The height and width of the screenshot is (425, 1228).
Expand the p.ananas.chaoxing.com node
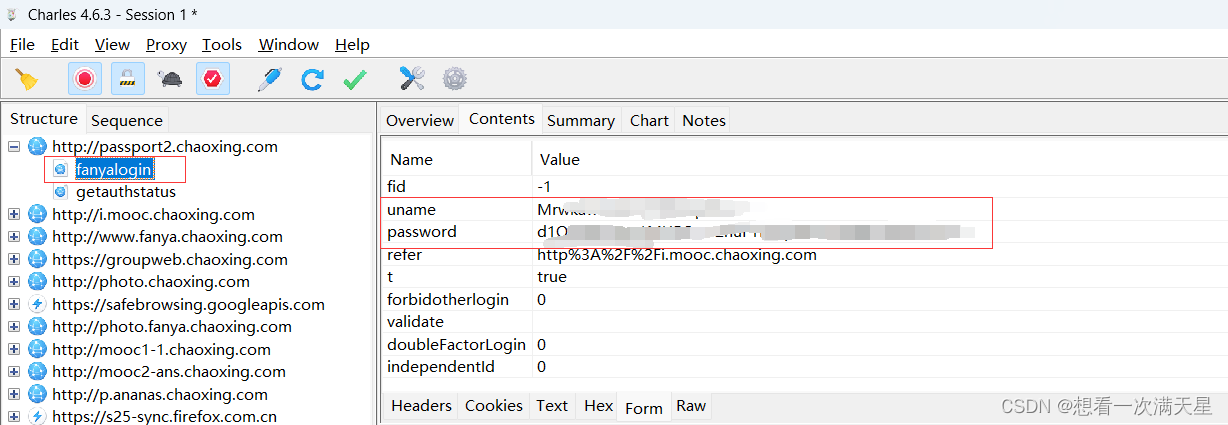pos(14,394)
